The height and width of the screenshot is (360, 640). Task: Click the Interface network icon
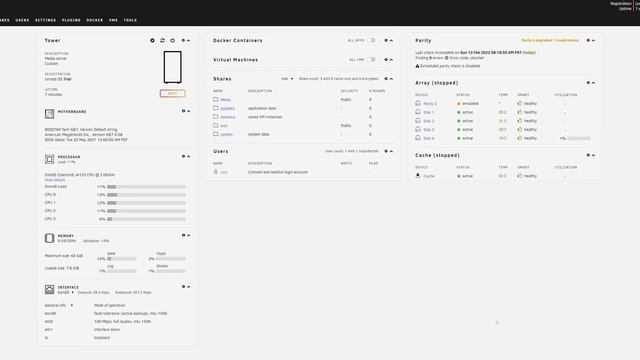[49, 289]
